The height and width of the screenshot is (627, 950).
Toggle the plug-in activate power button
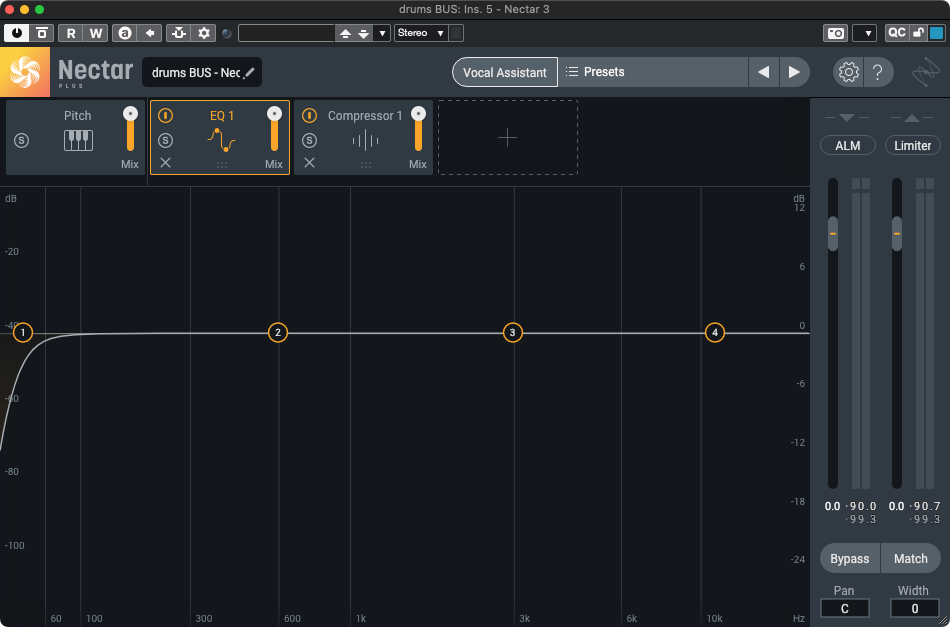16,33
